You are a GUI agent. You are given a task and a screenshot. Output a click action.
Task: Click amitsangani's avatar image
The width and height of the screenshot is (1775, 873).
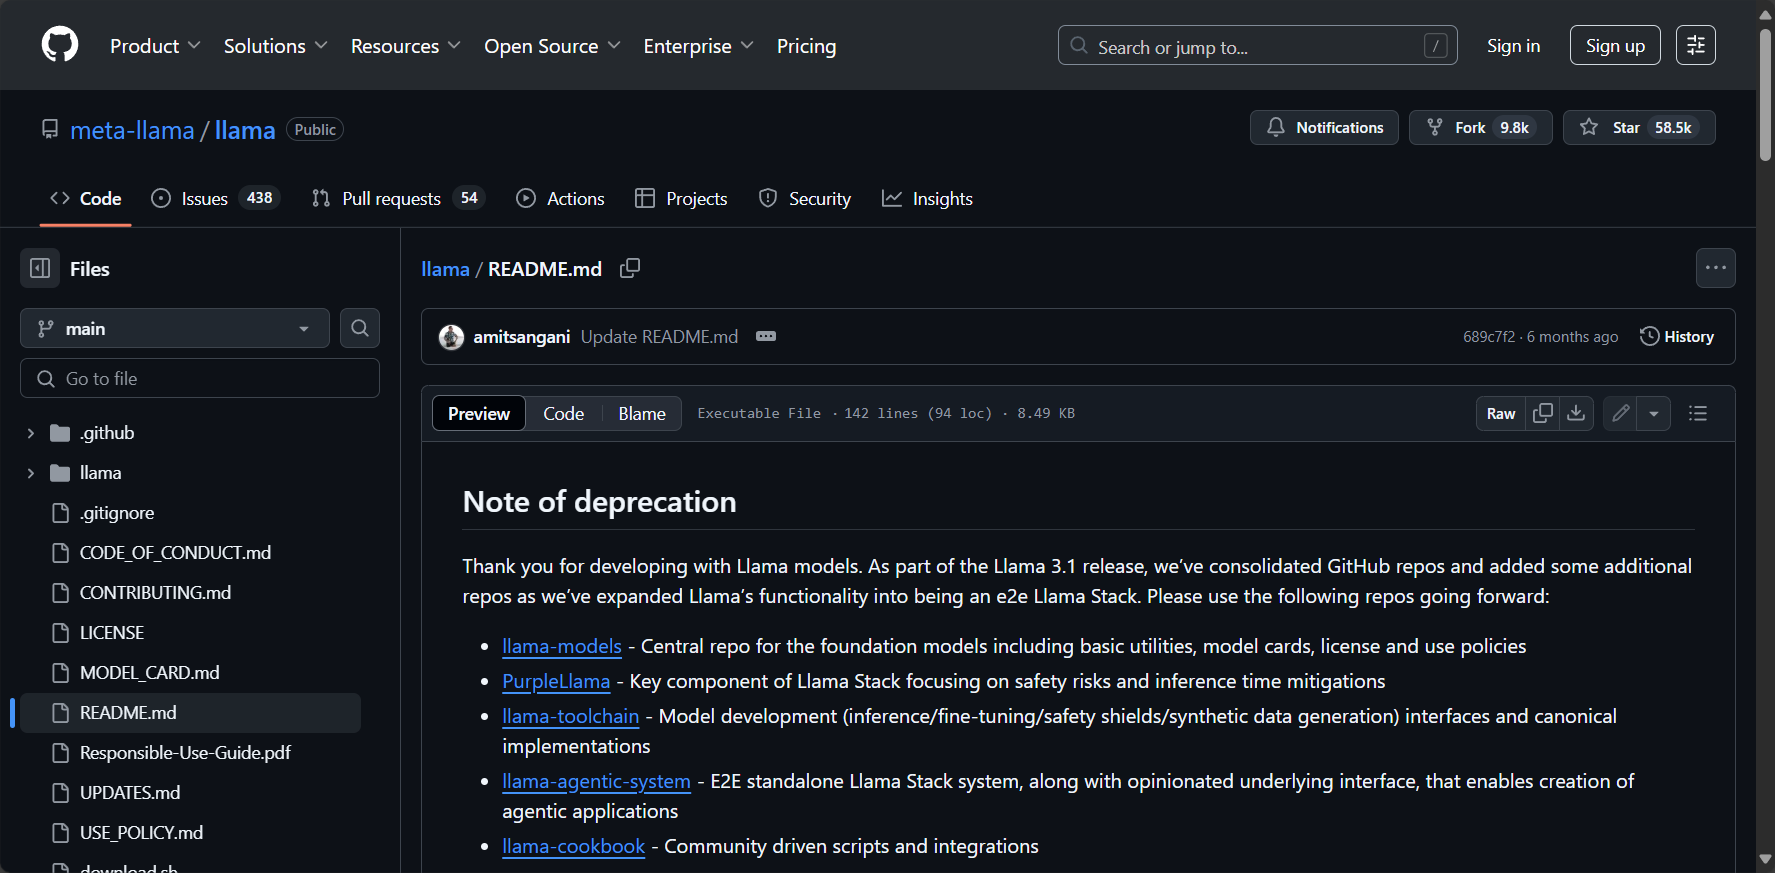(x=452, y=337)
